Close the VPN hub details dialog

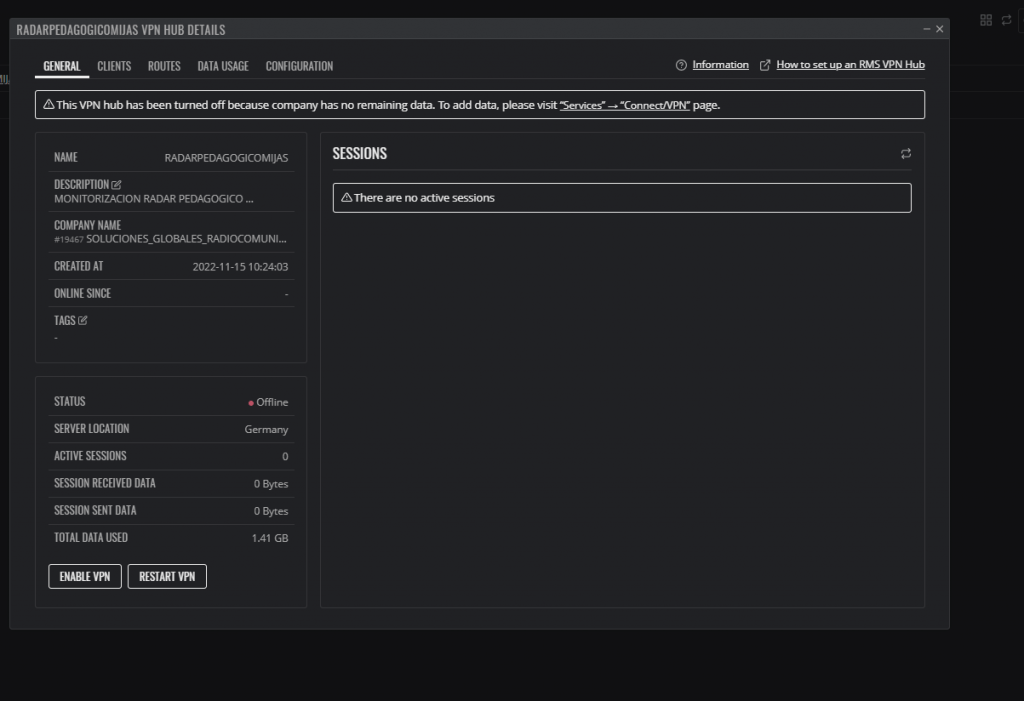940,29
